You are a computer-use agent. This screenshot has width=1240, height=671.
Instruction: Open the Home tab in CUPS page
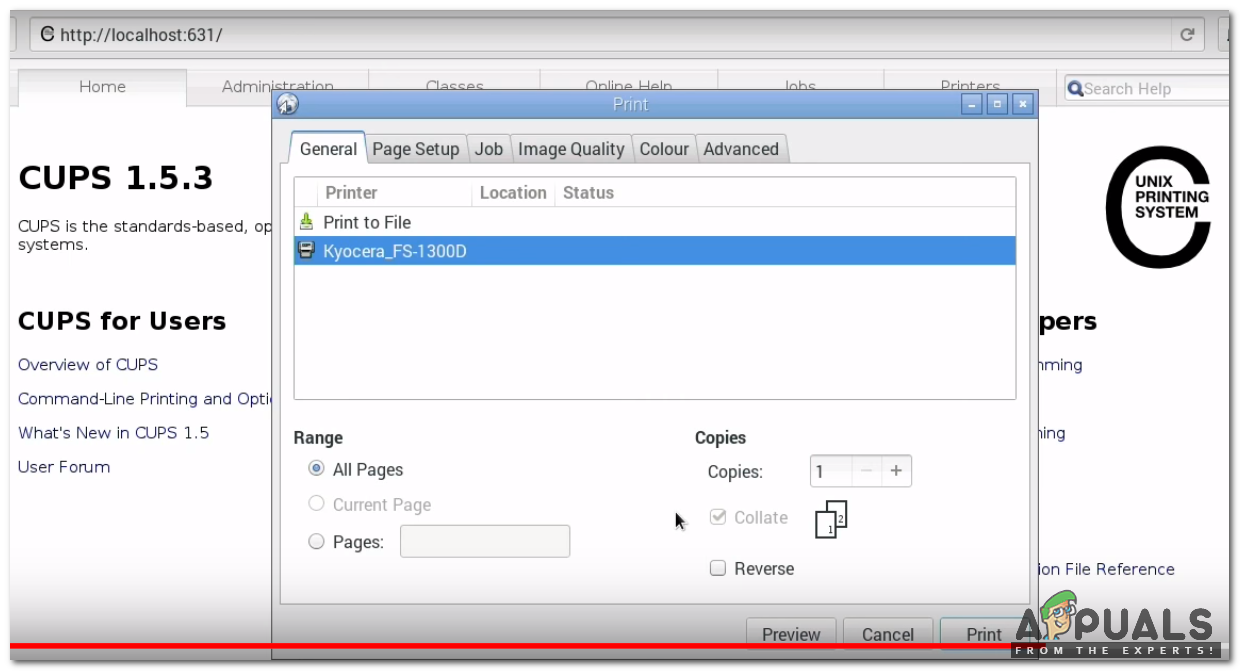102,87
